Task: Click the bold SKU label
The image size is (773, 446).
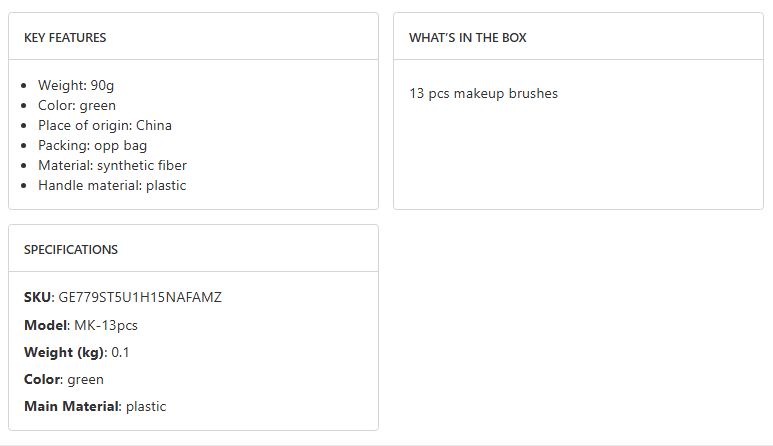Action: click(x=37, y=298)
